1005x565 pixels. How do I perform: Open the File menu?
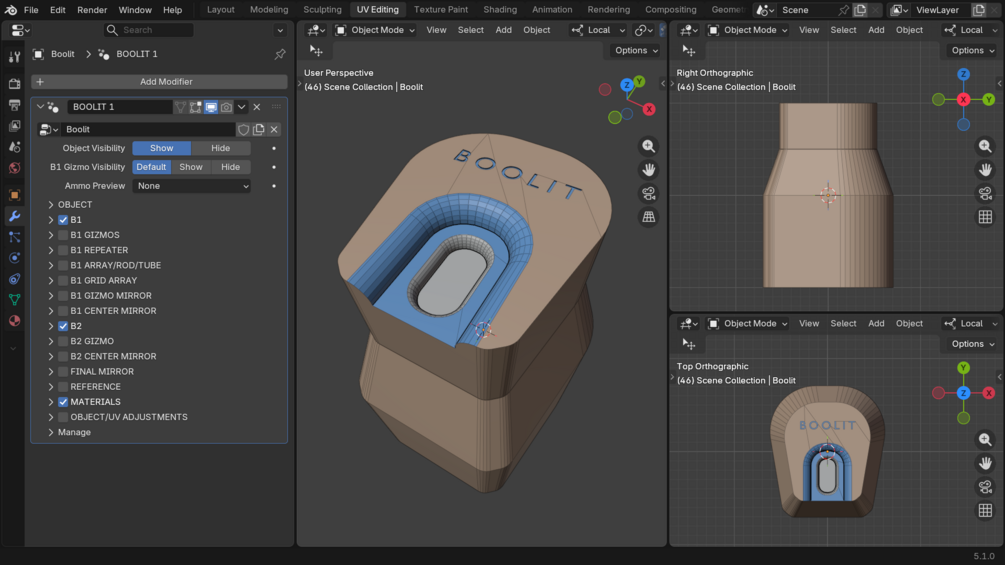click(x=31, y=10)
